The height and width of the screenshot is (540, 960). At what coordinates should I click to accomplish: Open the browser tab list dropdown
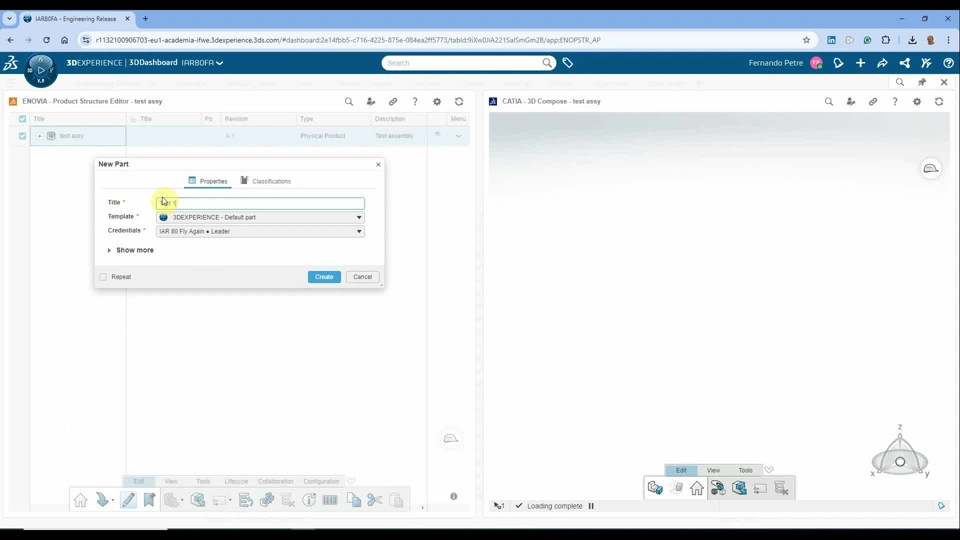pos(9,18)
